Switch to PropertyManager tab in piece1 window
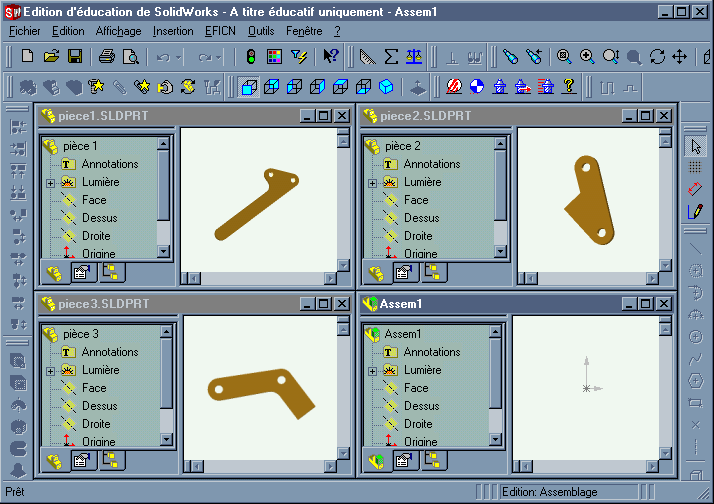Screen dimensions: 714x504 point(82,273)
